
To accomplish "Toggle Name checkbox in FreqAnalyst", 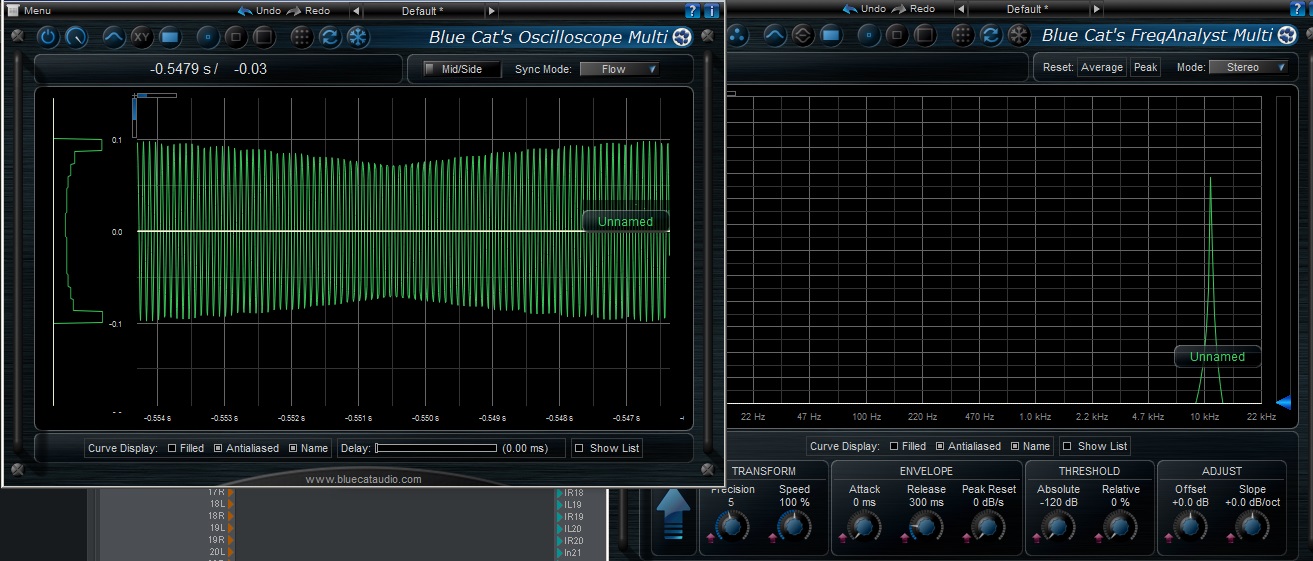I will [x=1015, y=446].
